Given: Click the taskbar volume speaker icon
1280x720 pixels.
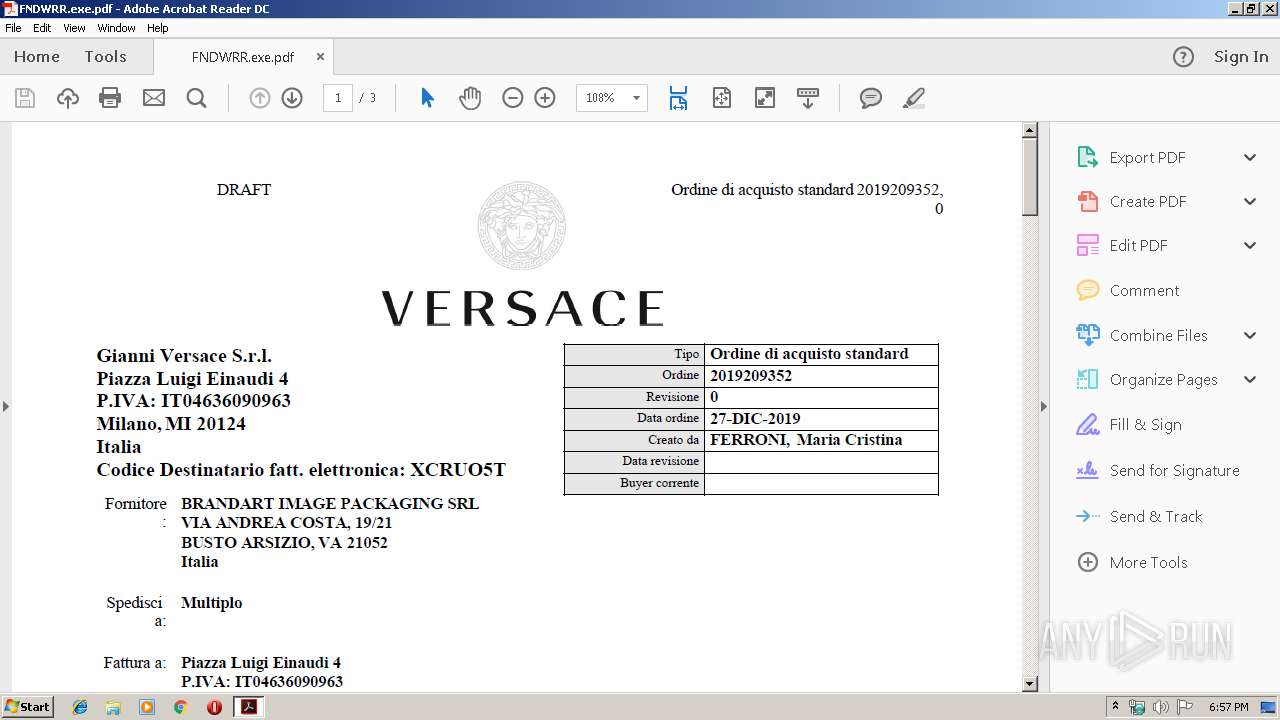Looking at the screenshot, I should 1161,707.
